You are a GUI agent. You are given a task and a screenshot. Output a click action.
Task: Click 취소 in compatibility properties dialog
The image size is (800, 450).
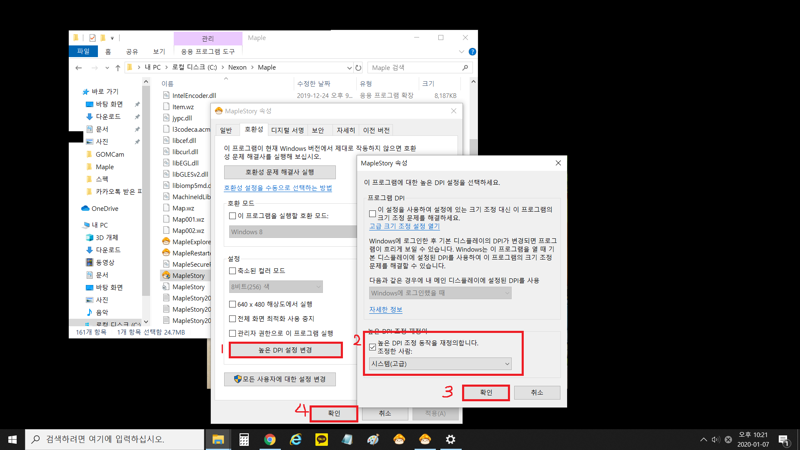(x=385, y=413)
